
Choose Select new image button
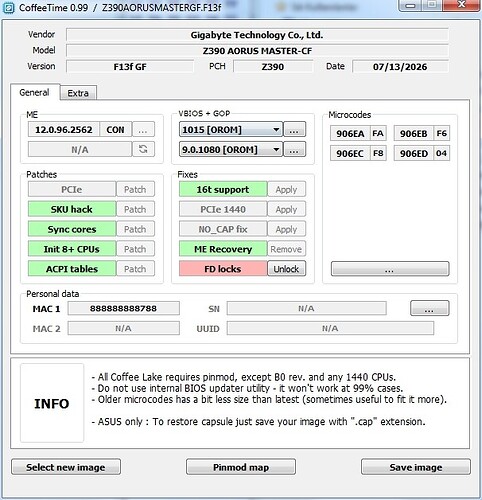(x=66, y=467)
